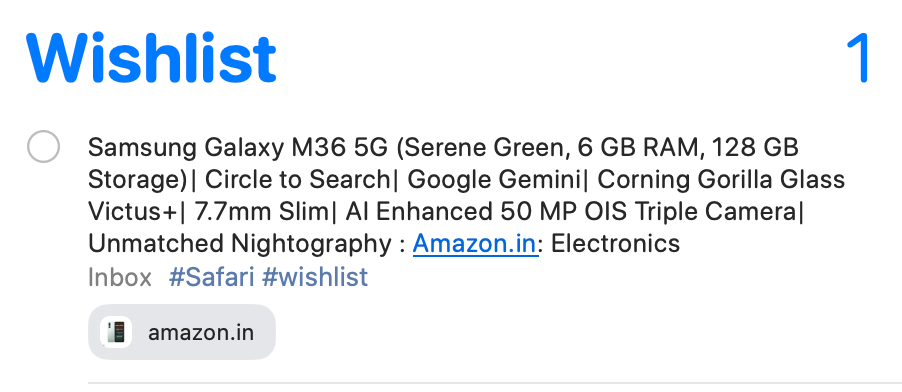Click the reminder count number 1
Viewport: 902px width, 392px height.
click(861, 59)
